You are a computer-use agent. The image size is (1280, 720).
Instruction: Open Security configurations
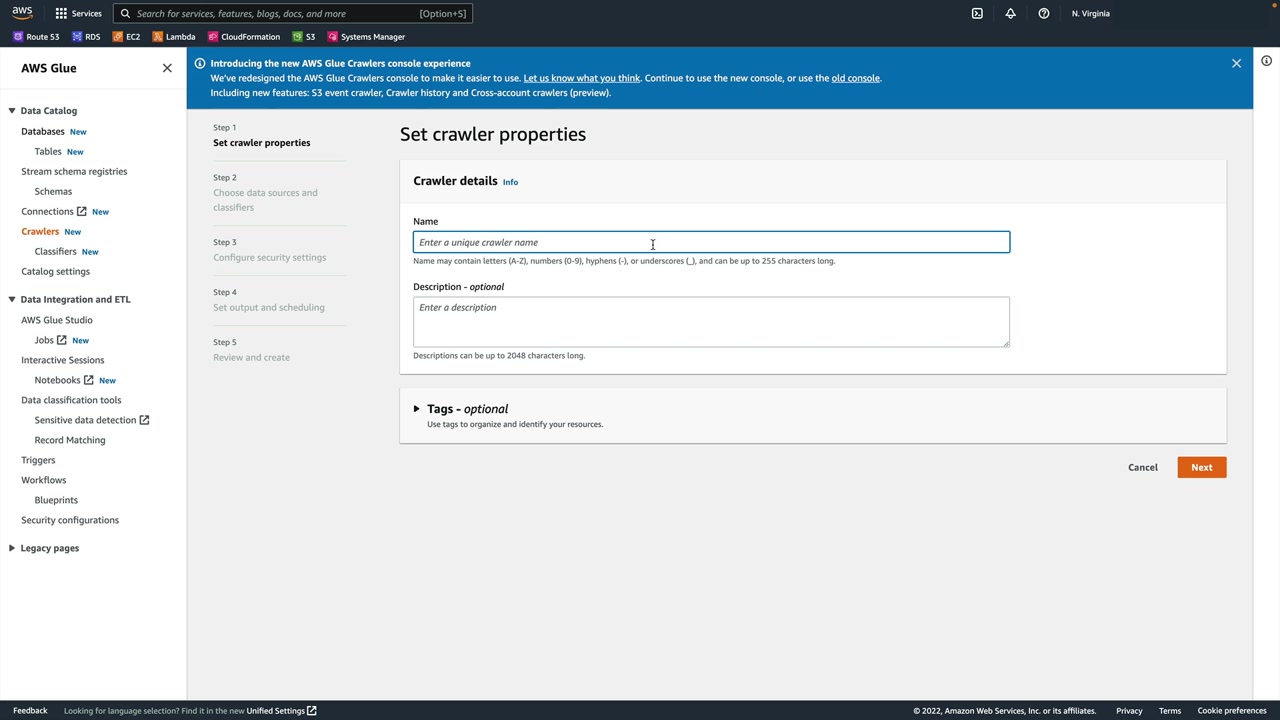click(x=70, y=520)
